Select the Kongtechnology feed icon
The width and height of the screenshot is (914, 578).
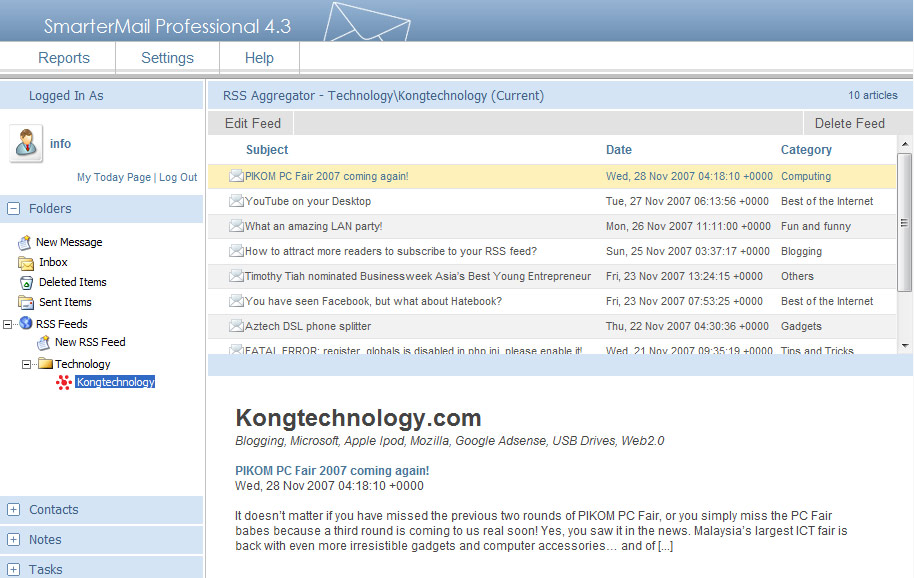click(x=64, y=382)
